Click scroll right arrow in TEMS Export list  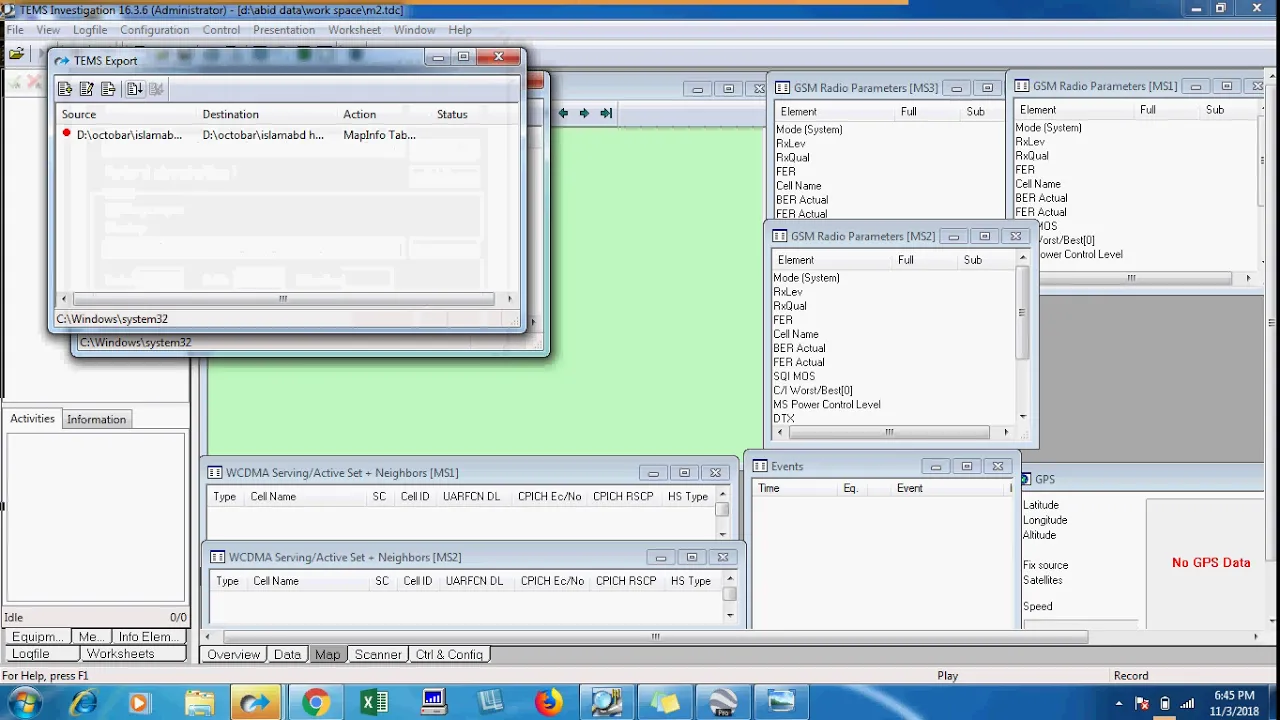(x=509, y=298)
